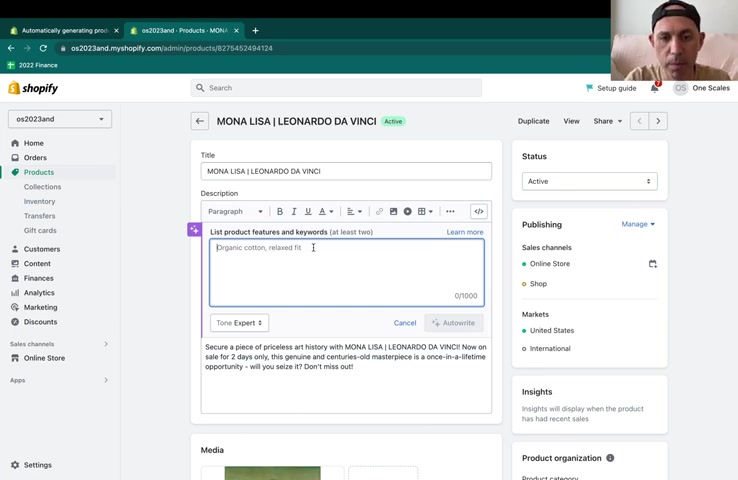Open Settings at the sidebar bottom

[38, 465]
